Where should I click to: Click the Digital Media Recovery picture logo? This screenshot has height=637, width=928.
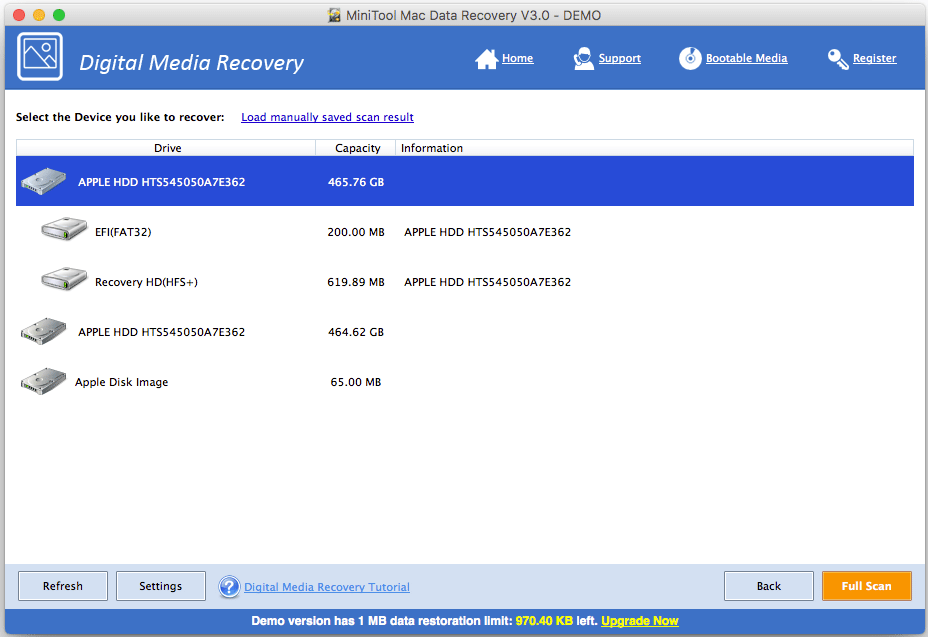[x=40, y=57]
